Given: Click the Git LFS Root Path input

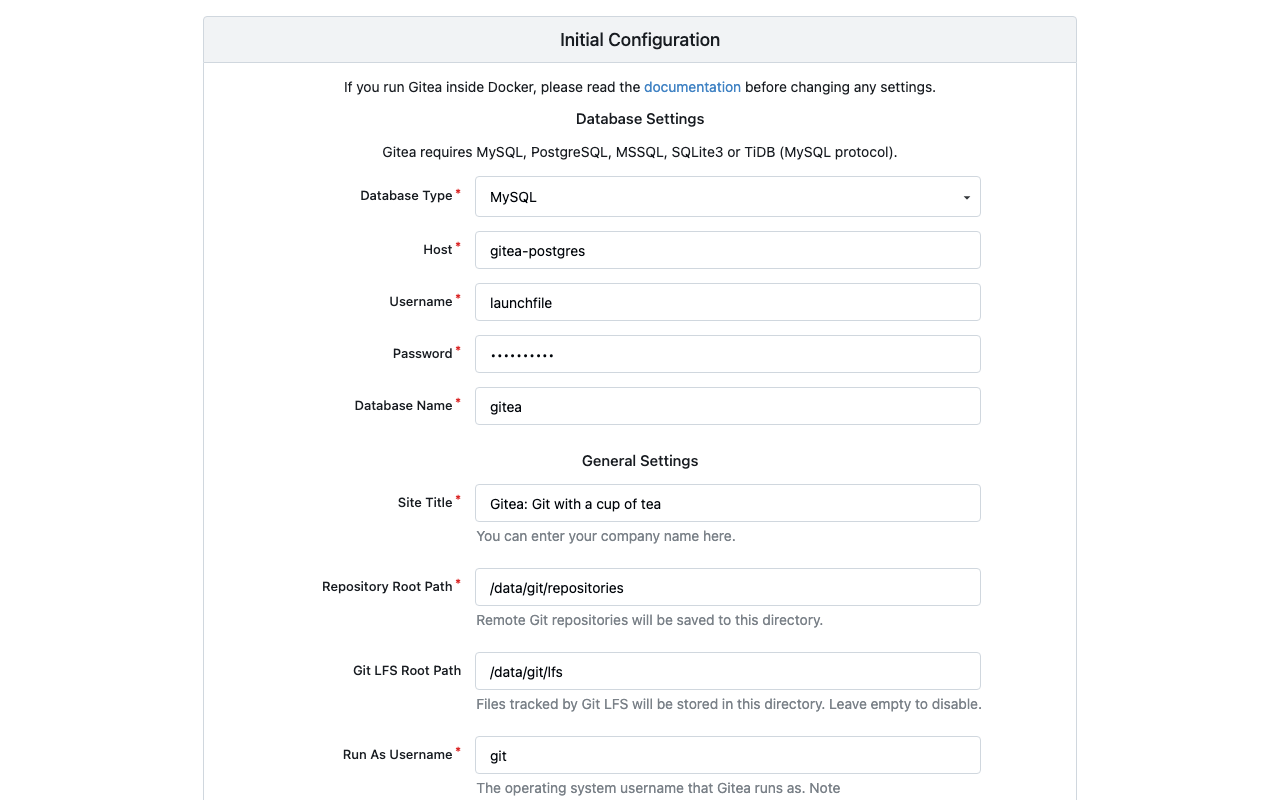Looking at the screenshot, I should pos(727,671).
